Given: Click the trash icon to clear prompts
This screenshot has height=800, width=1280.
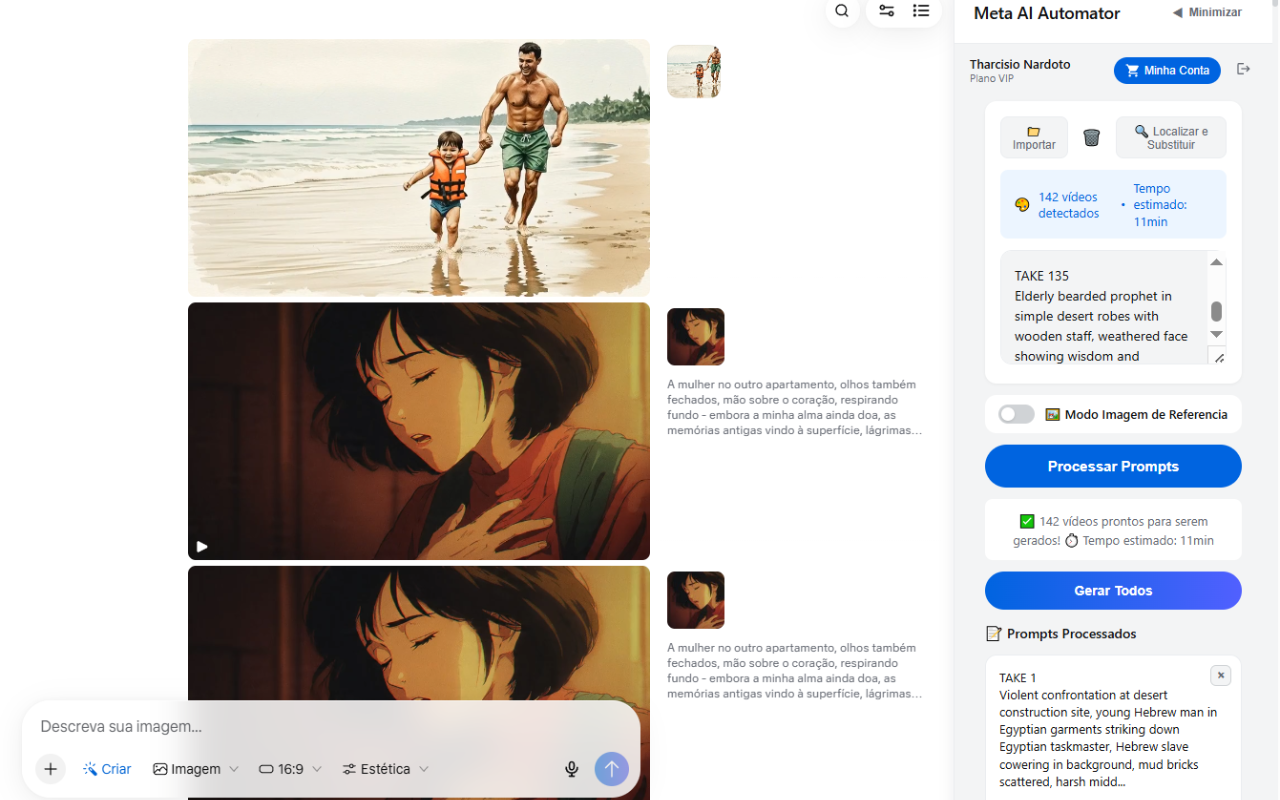Looking at the screenshot, I should click(1091, 137).
